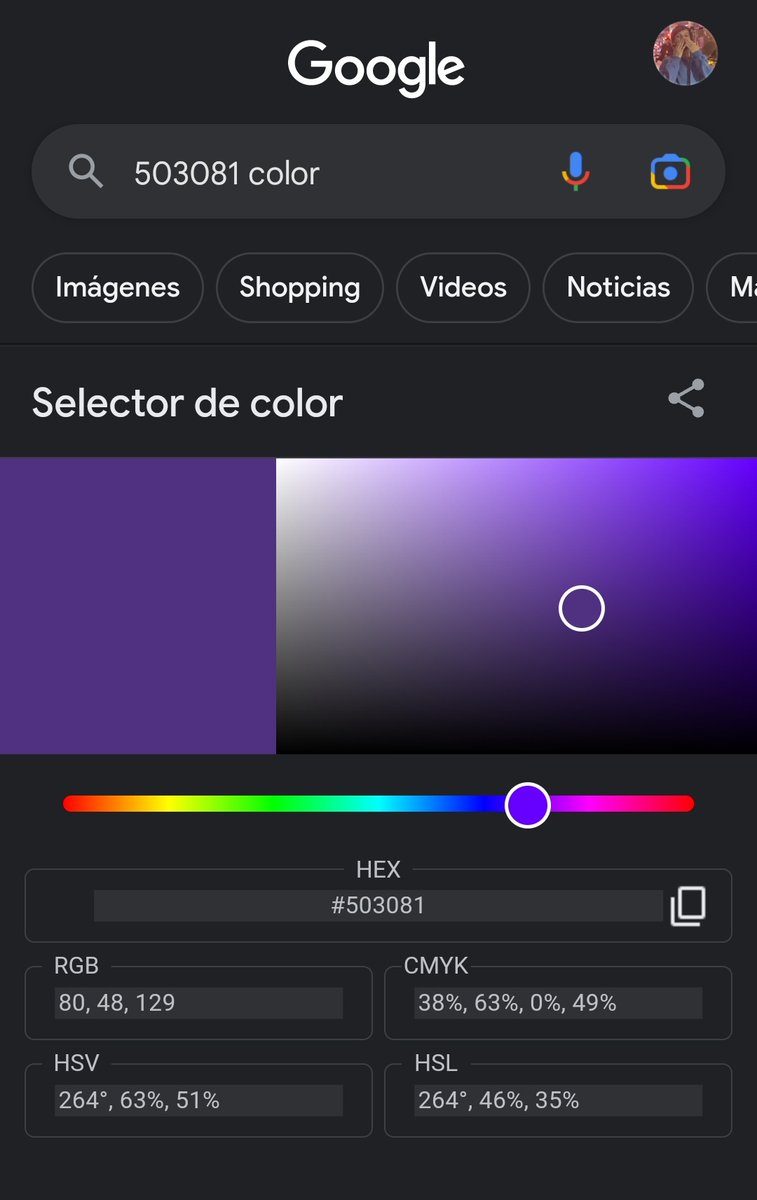Go to Google logo homepage
This screenshot has height=1200, width=757.
coord(377,68)
